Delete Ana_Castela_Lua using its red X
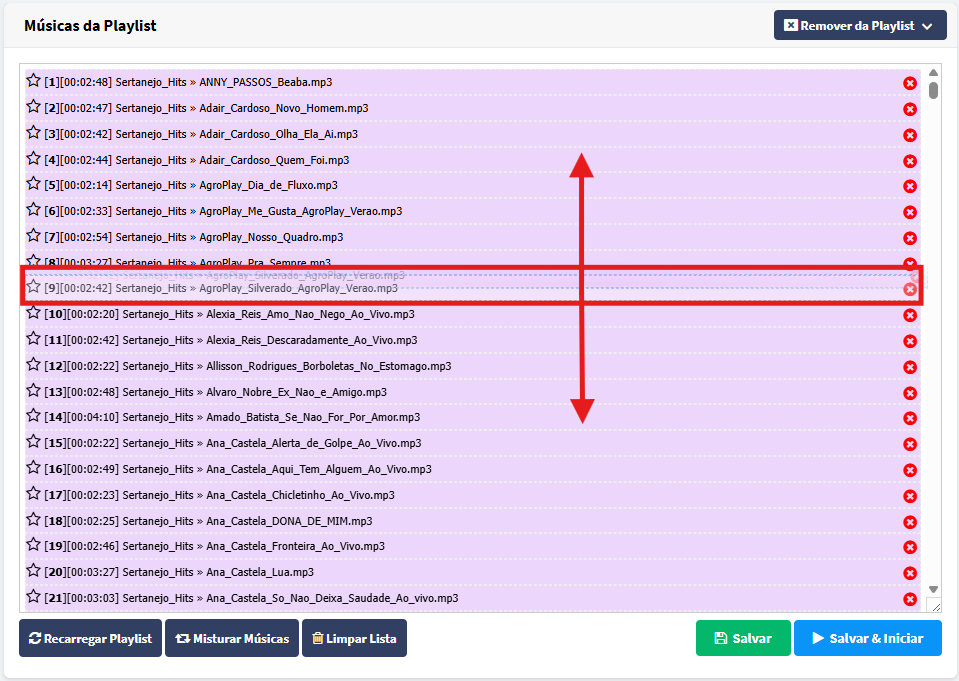Screen dimensions: 959x681 pos(910,573)
